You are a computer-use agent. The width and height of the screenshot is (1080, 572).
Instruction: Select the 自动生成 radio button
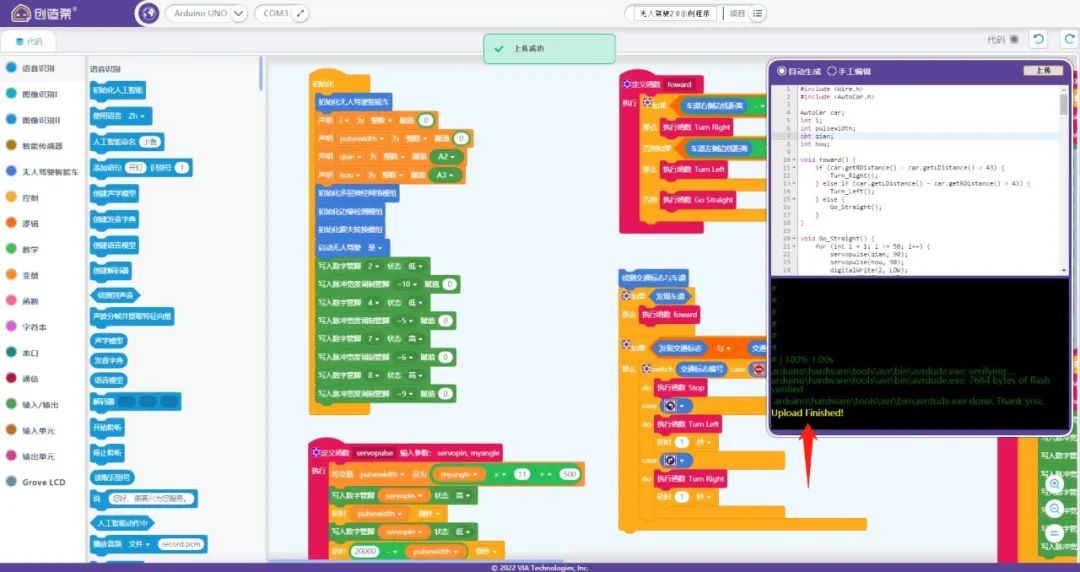pos(782,71)
